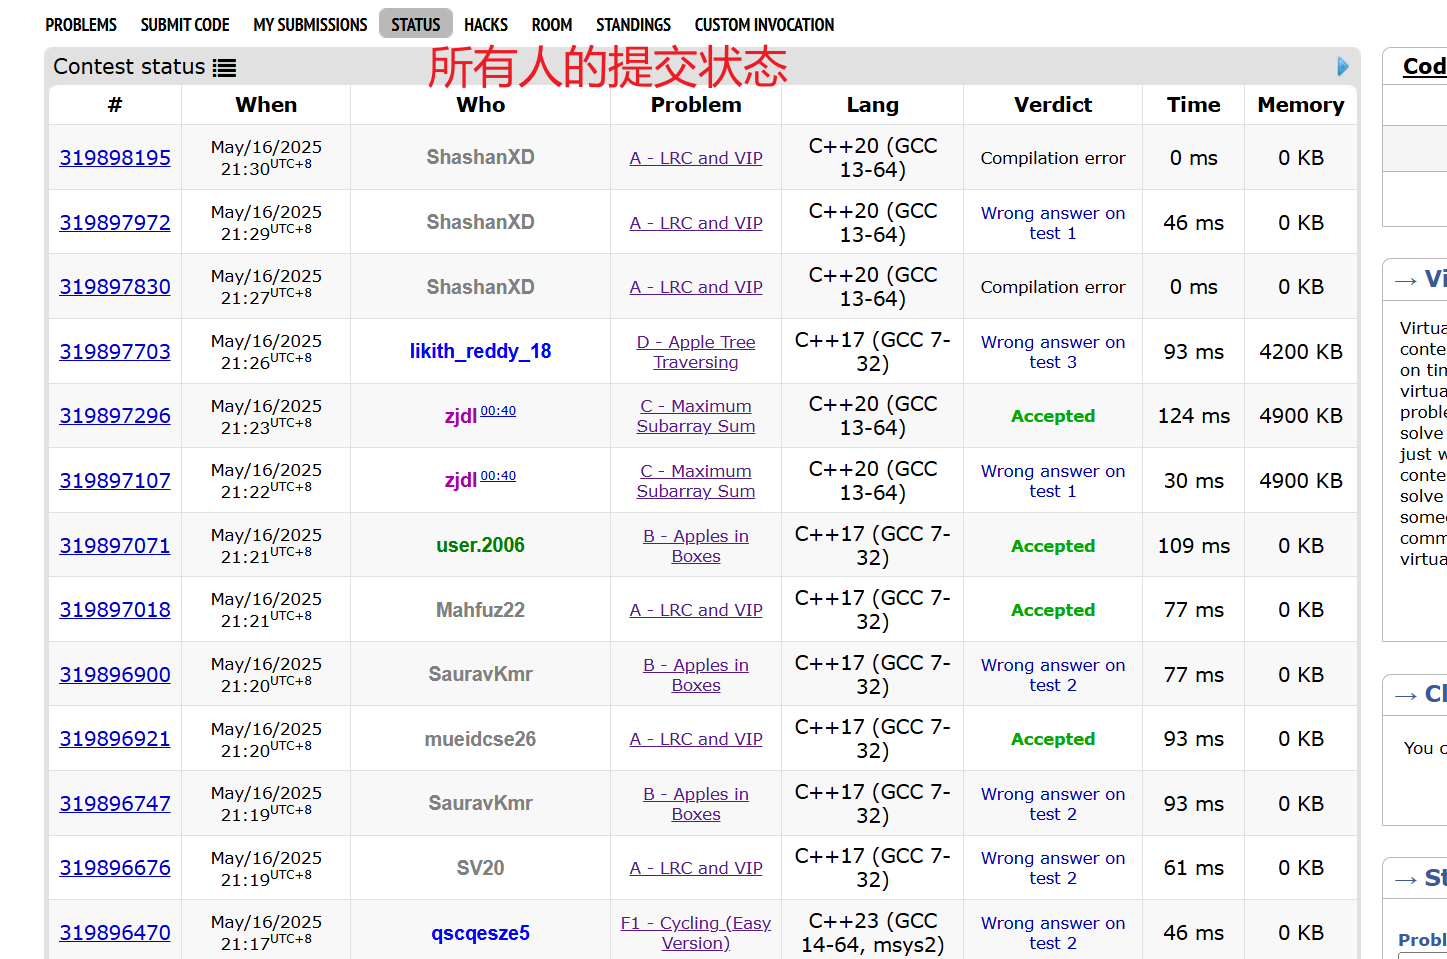Open user.2006 profile
The height and width of the screenshot is (959, 1447).
pyautogui.click(x=480, y=545)
